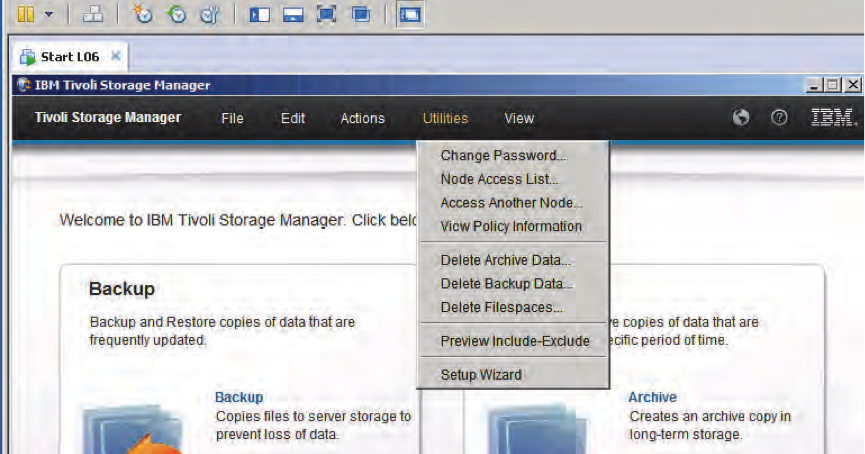Close the Start L06 tab
The height and width of the screenshot is (454, 865).
pos(115,56)
